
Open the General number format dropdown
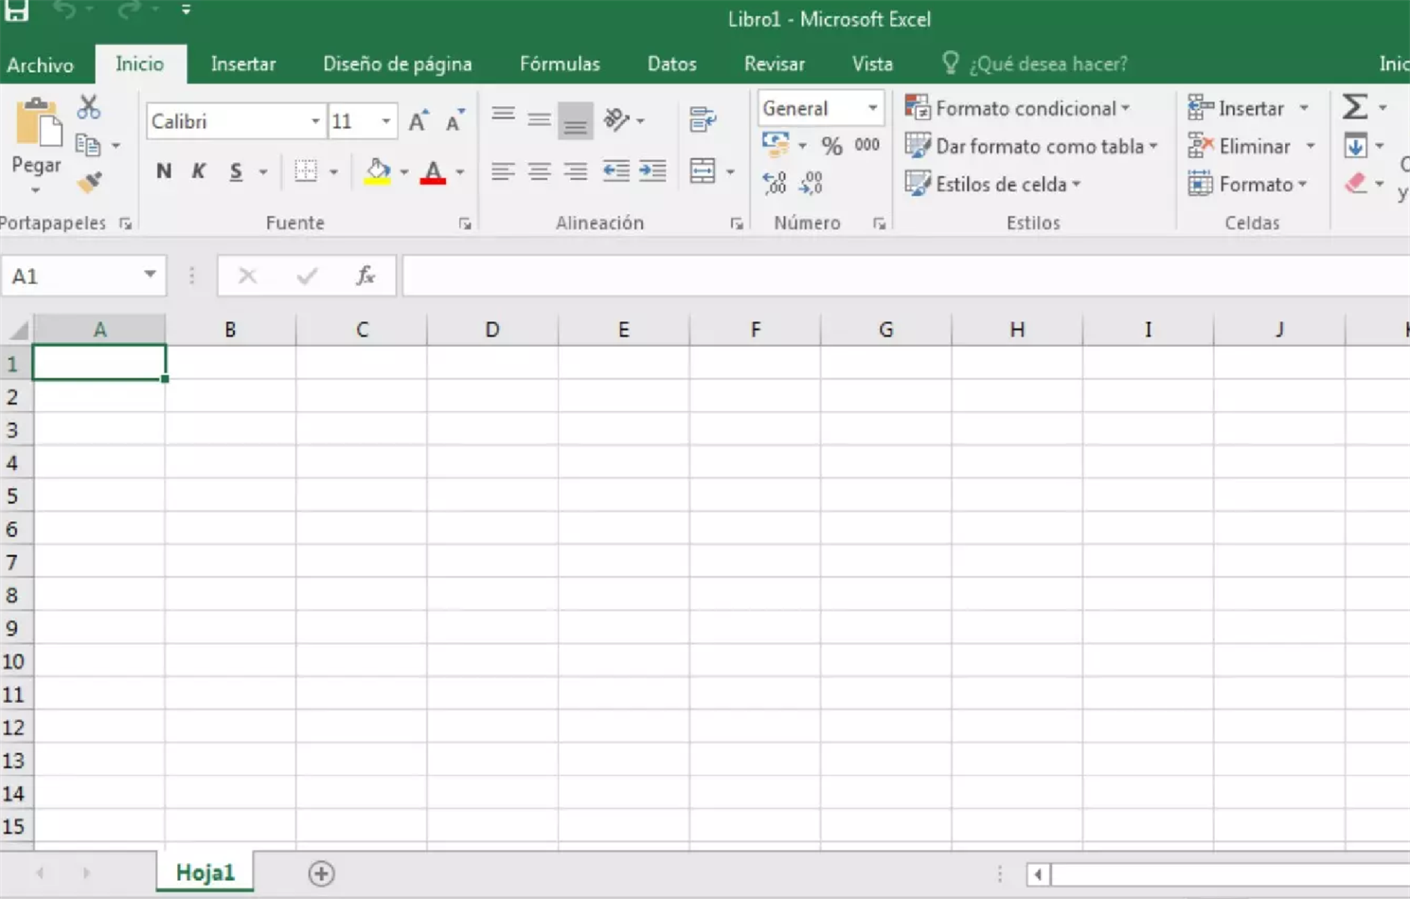872,108
